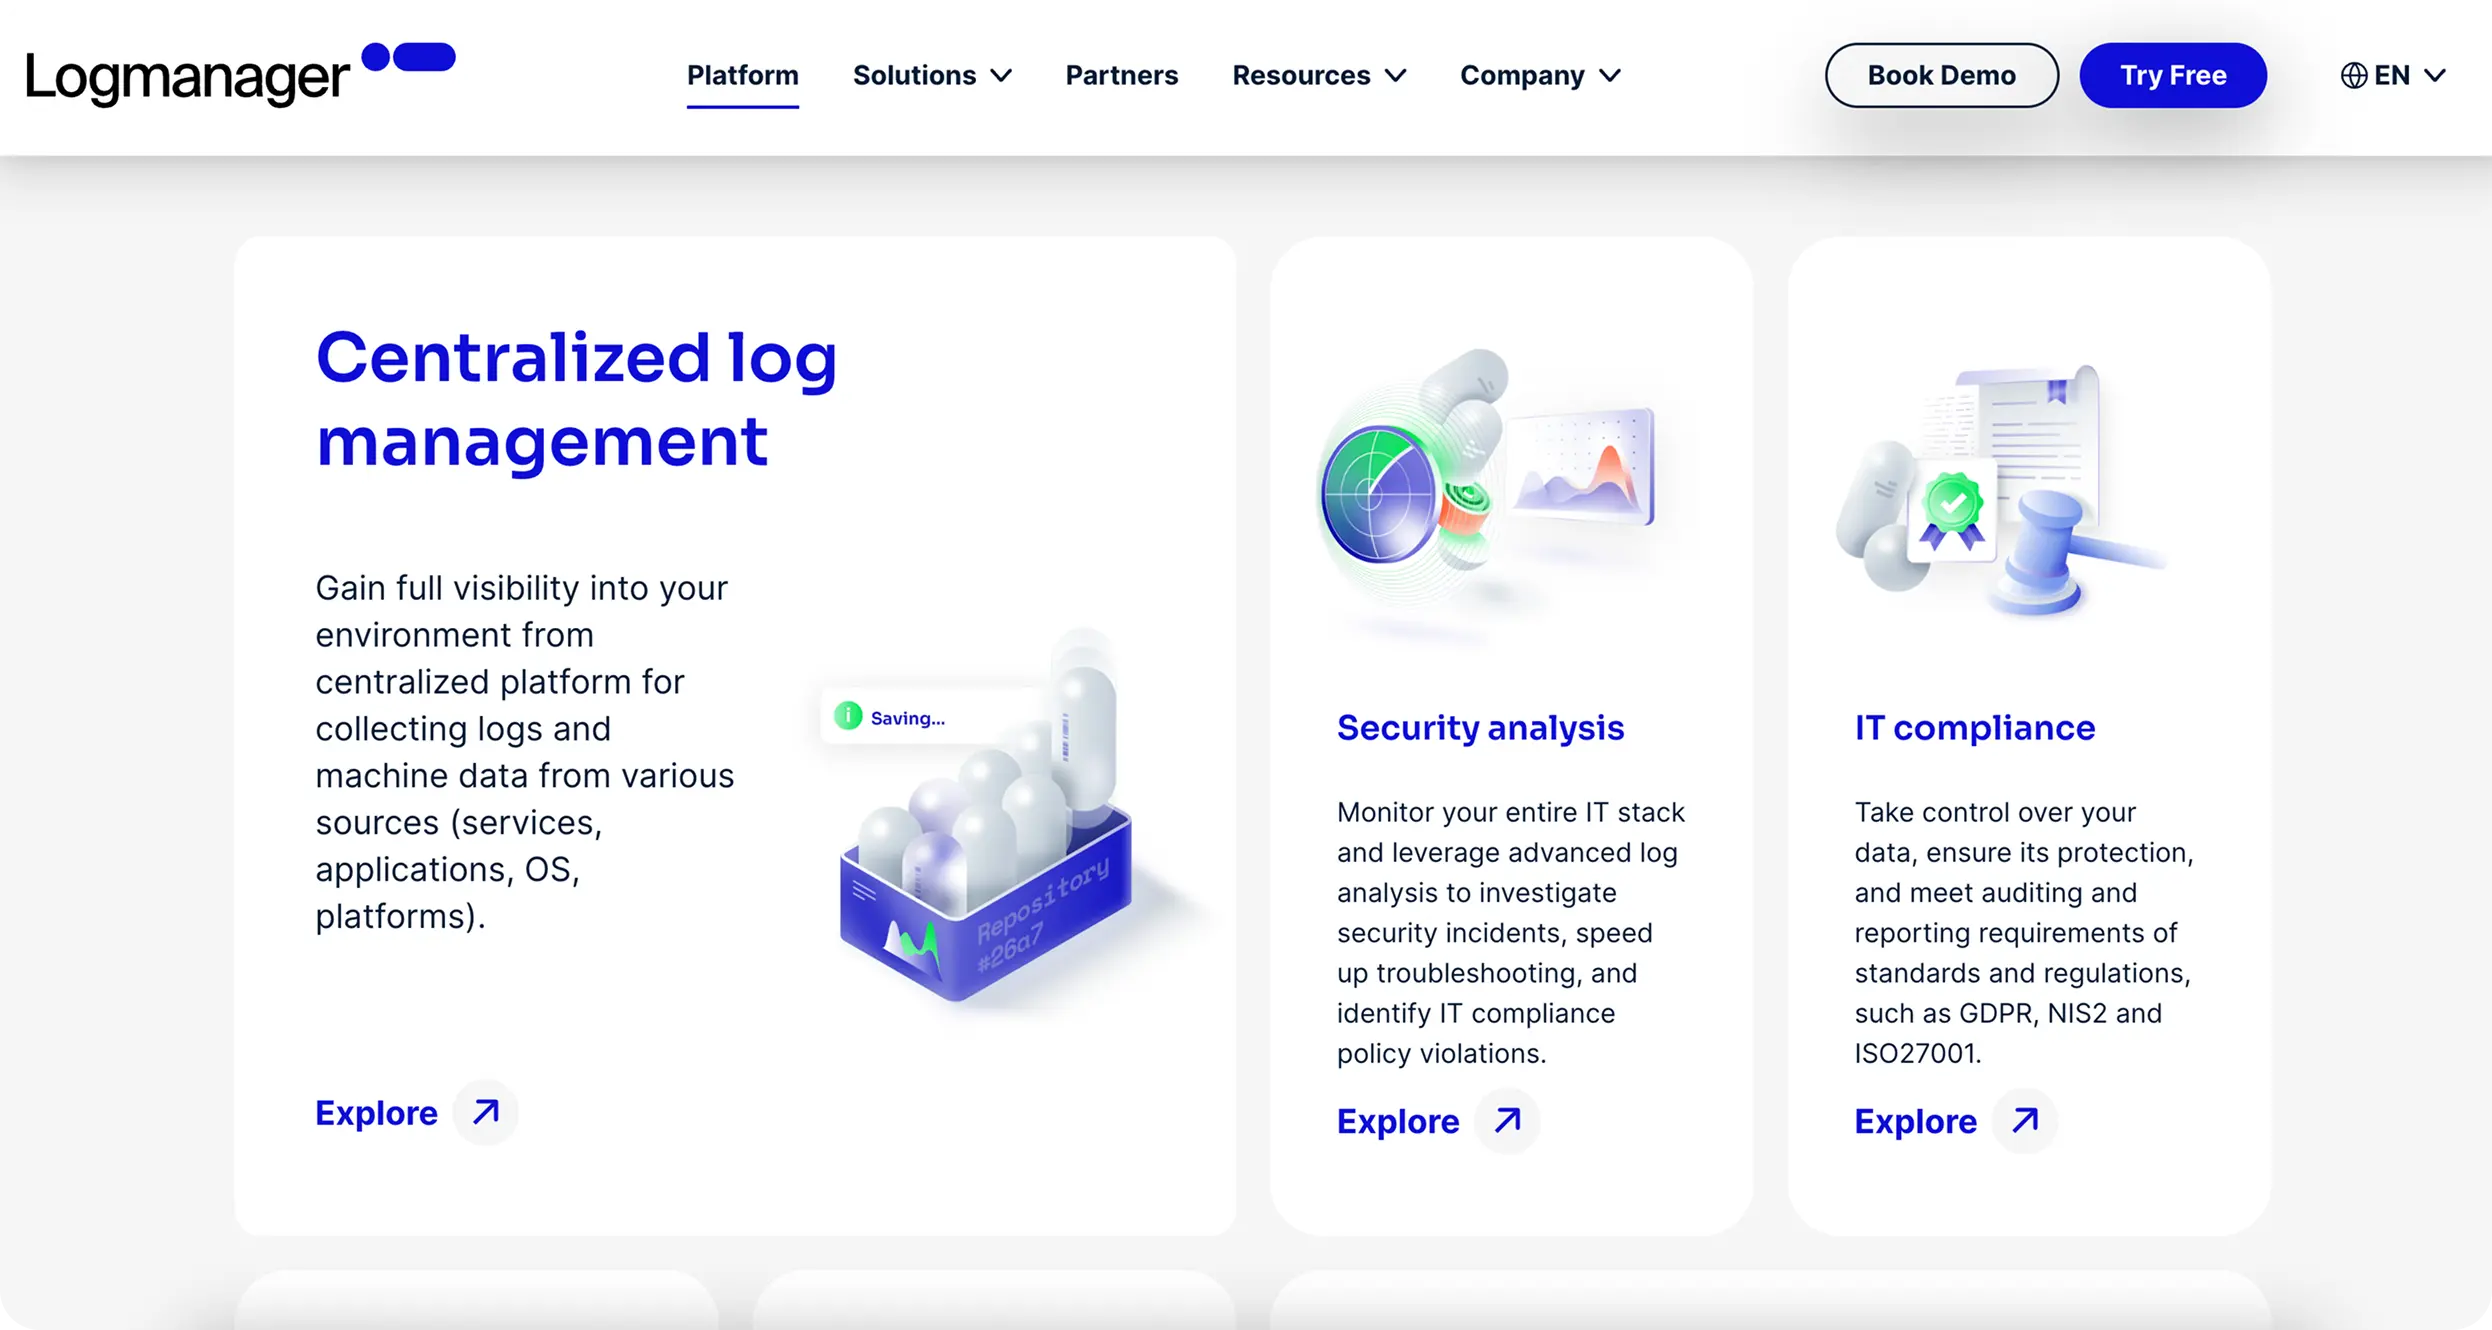Click arrow icon under IT compliance

coord(2025,1121)
